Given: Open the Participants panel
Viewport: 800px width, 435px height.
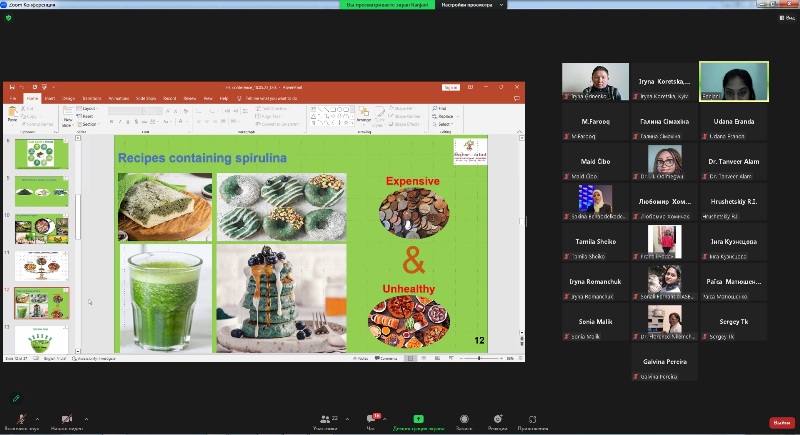Looking at the screenshot, I should [x=325, y=419].
